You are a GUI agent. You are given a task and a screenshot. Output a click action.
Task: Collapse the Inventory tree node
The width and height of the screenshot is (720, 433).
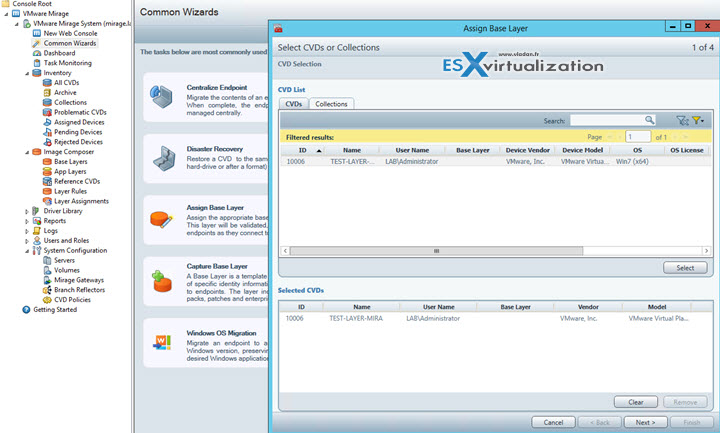pyautogui.click(x=27, y=73)
